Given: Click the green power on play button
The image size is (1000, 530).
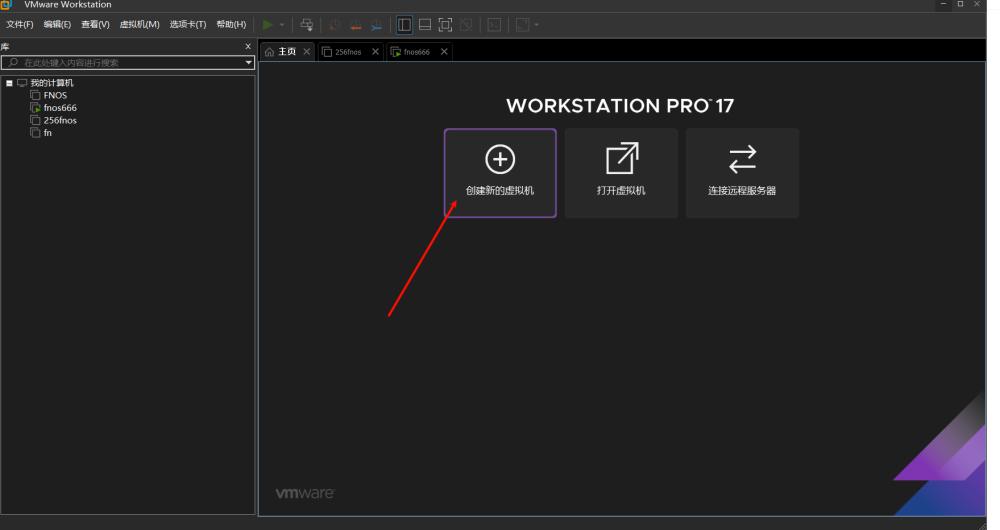Looking at the screenshot, I should pyautogui.click(x=267, y=25).
